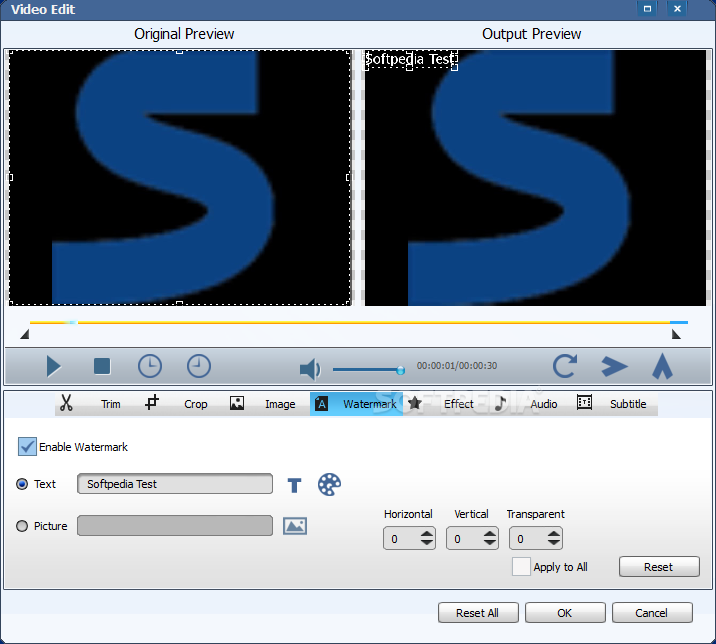Click the Reset button in watermark panel
Screen dimensions: 716x644
point(659,567)
